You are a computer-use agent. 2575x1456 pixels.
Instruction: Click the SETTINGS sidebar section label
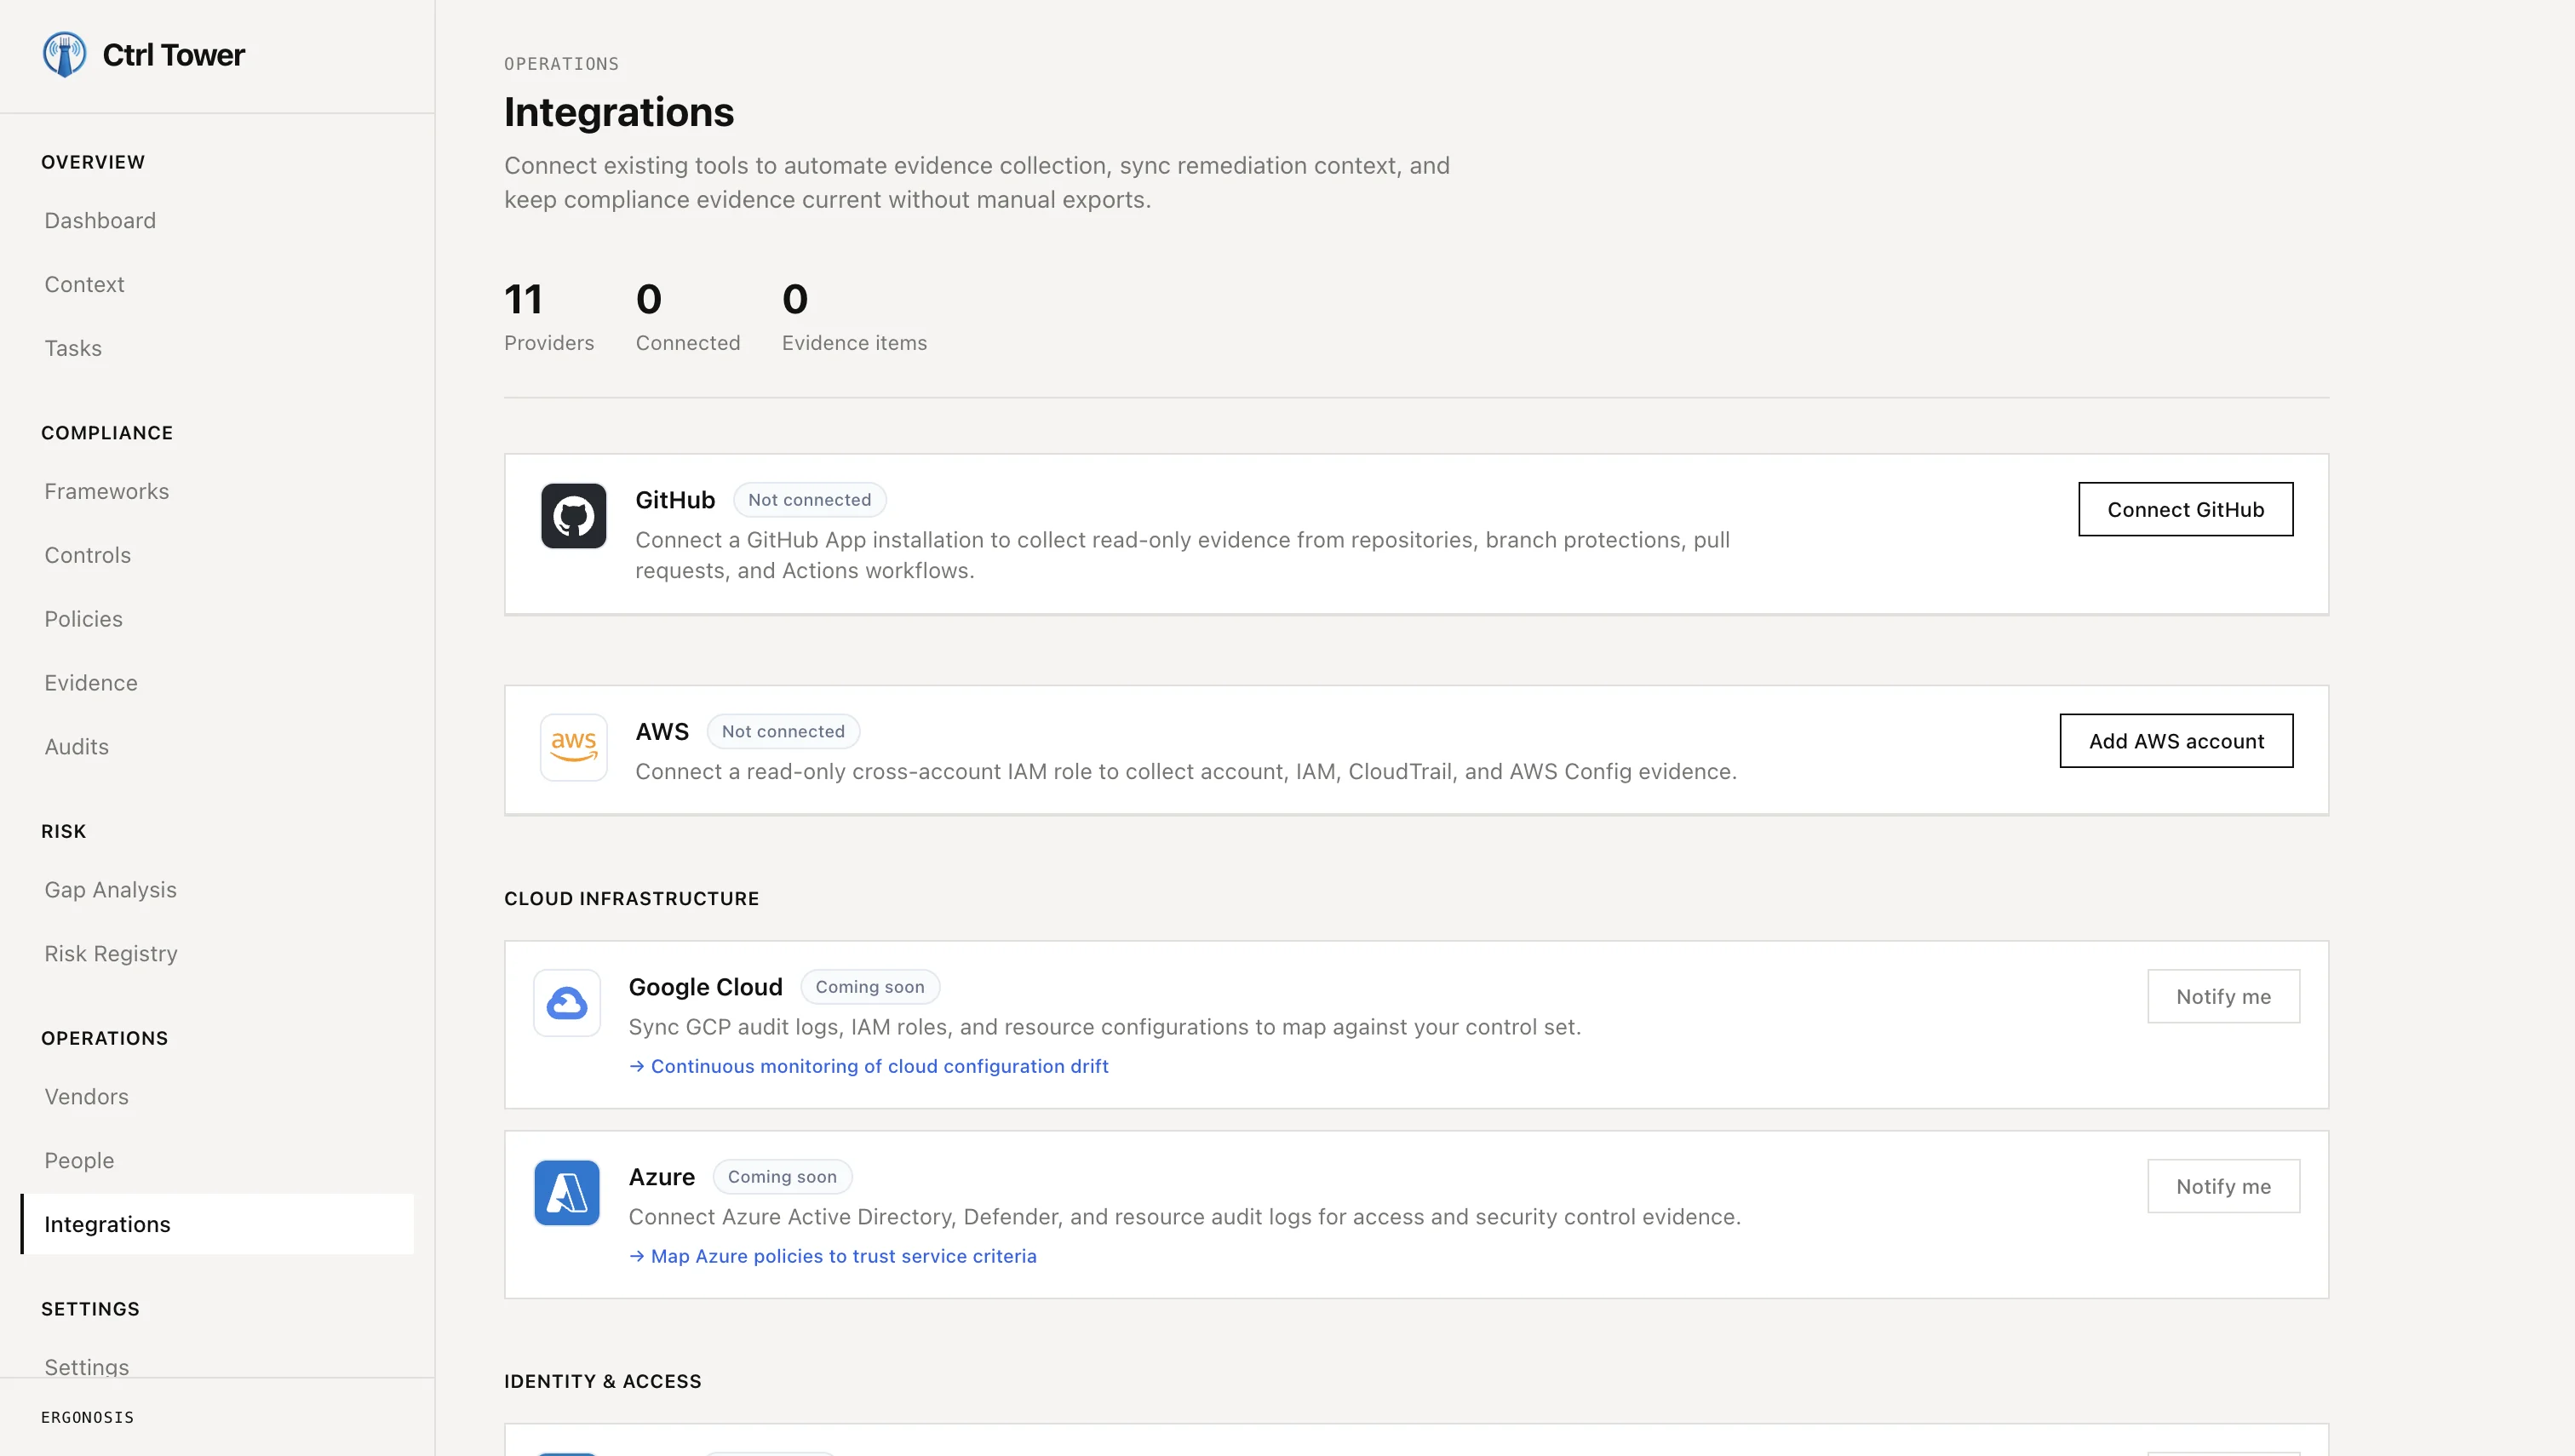(90, 1310)
